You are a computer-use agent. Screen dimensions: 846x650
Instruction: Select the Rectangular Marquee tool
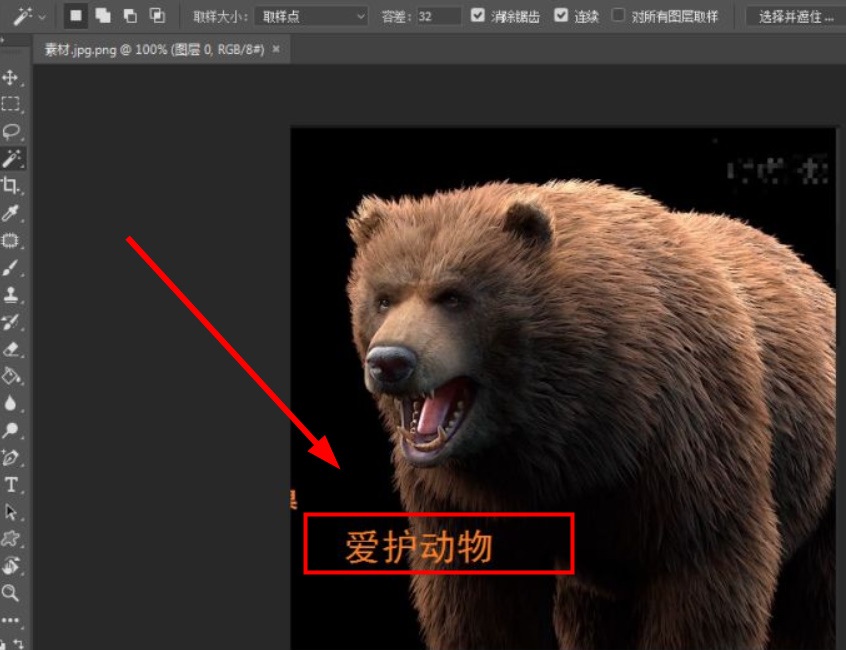pos(13,104)
